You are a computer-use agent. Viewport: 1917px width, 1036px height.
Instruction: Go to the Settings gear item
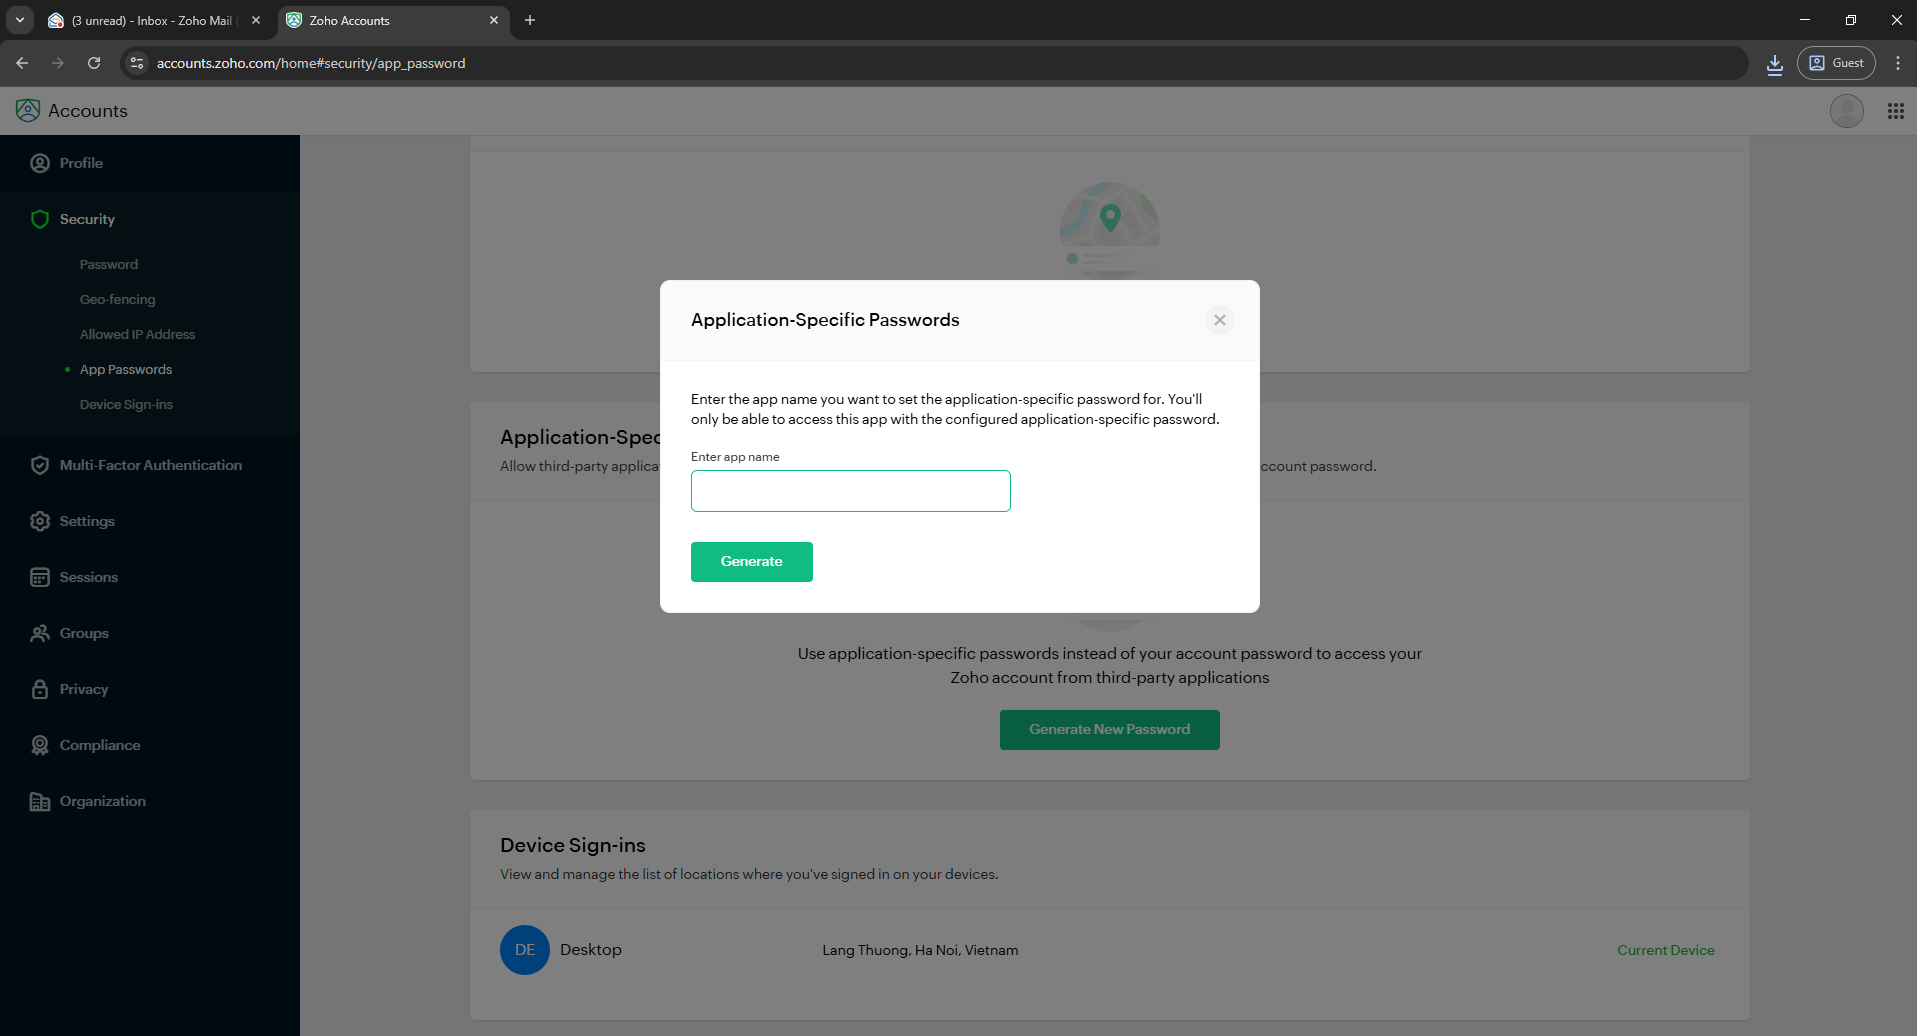pyautogui.click(x=40, y=521)
